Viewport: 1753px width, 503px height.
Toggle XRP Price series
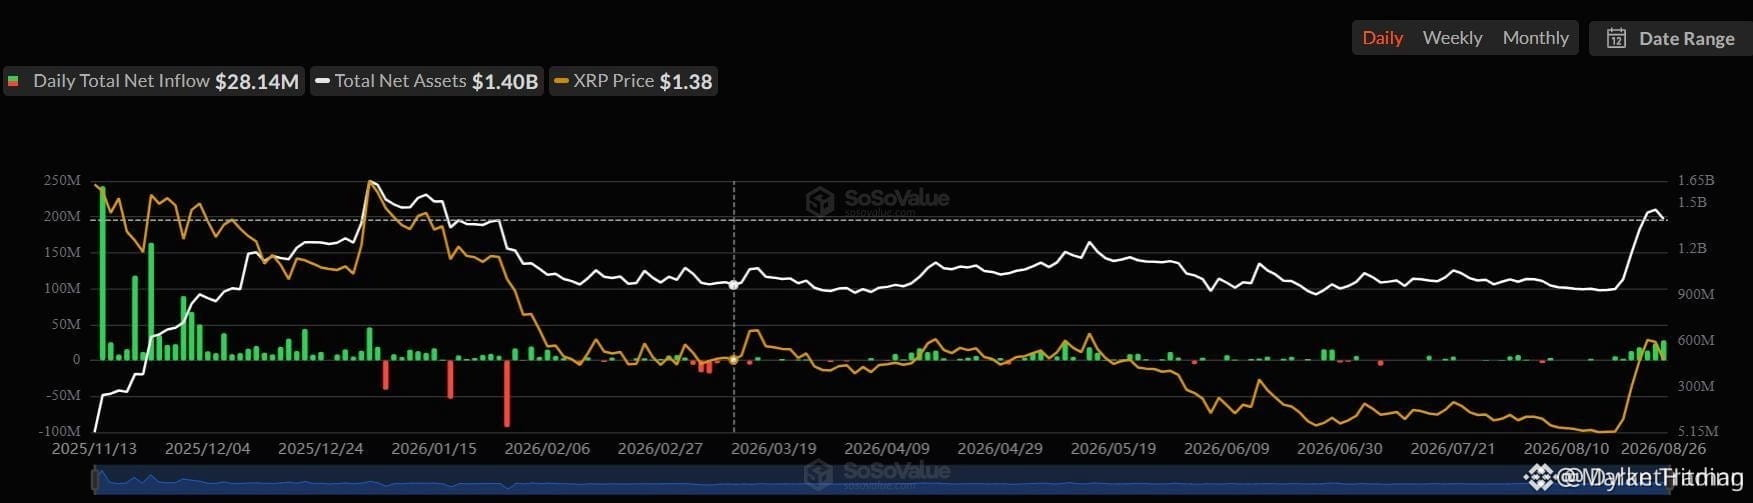click(633, 81)
